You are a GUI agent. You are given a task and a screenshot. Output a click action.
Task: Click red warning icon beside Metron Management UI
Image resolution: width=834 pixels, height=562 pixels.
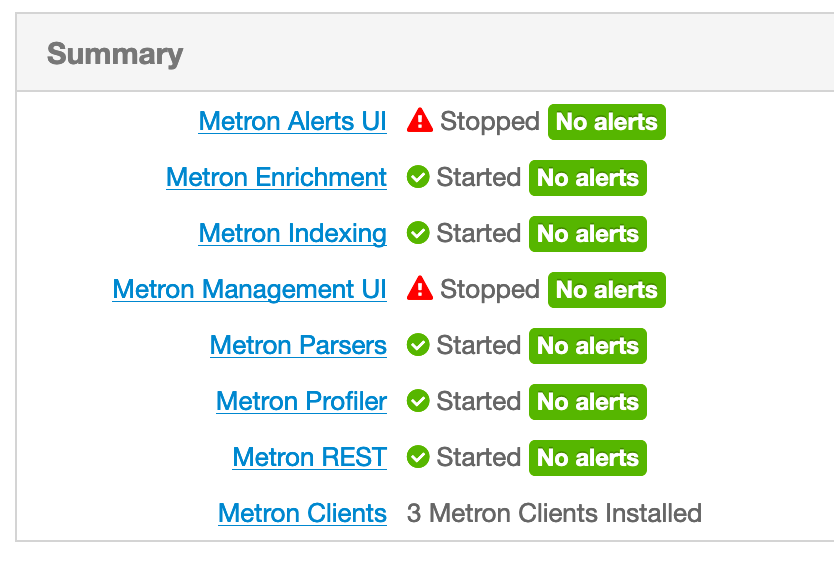[420, 289]
